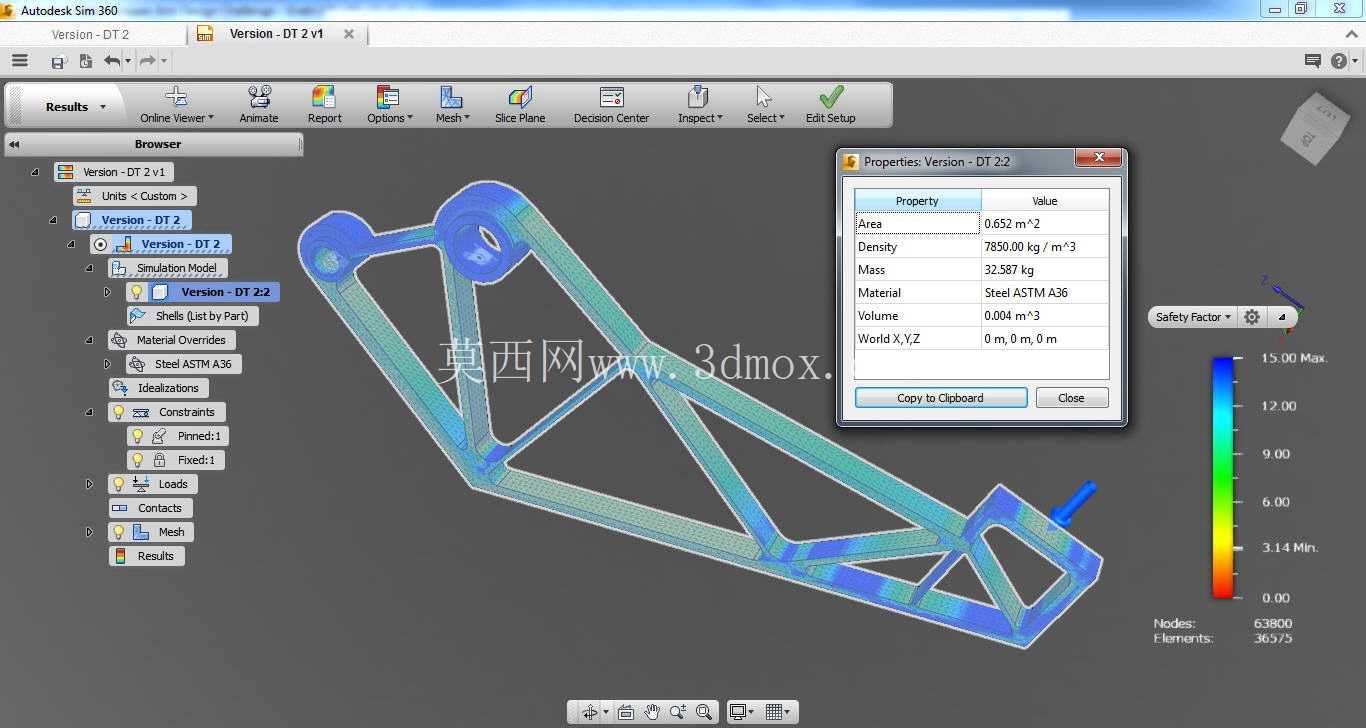1366x728 pixels.
Task: Click the Zoom Window (fit) tool
Action: [x=704, y=712]
